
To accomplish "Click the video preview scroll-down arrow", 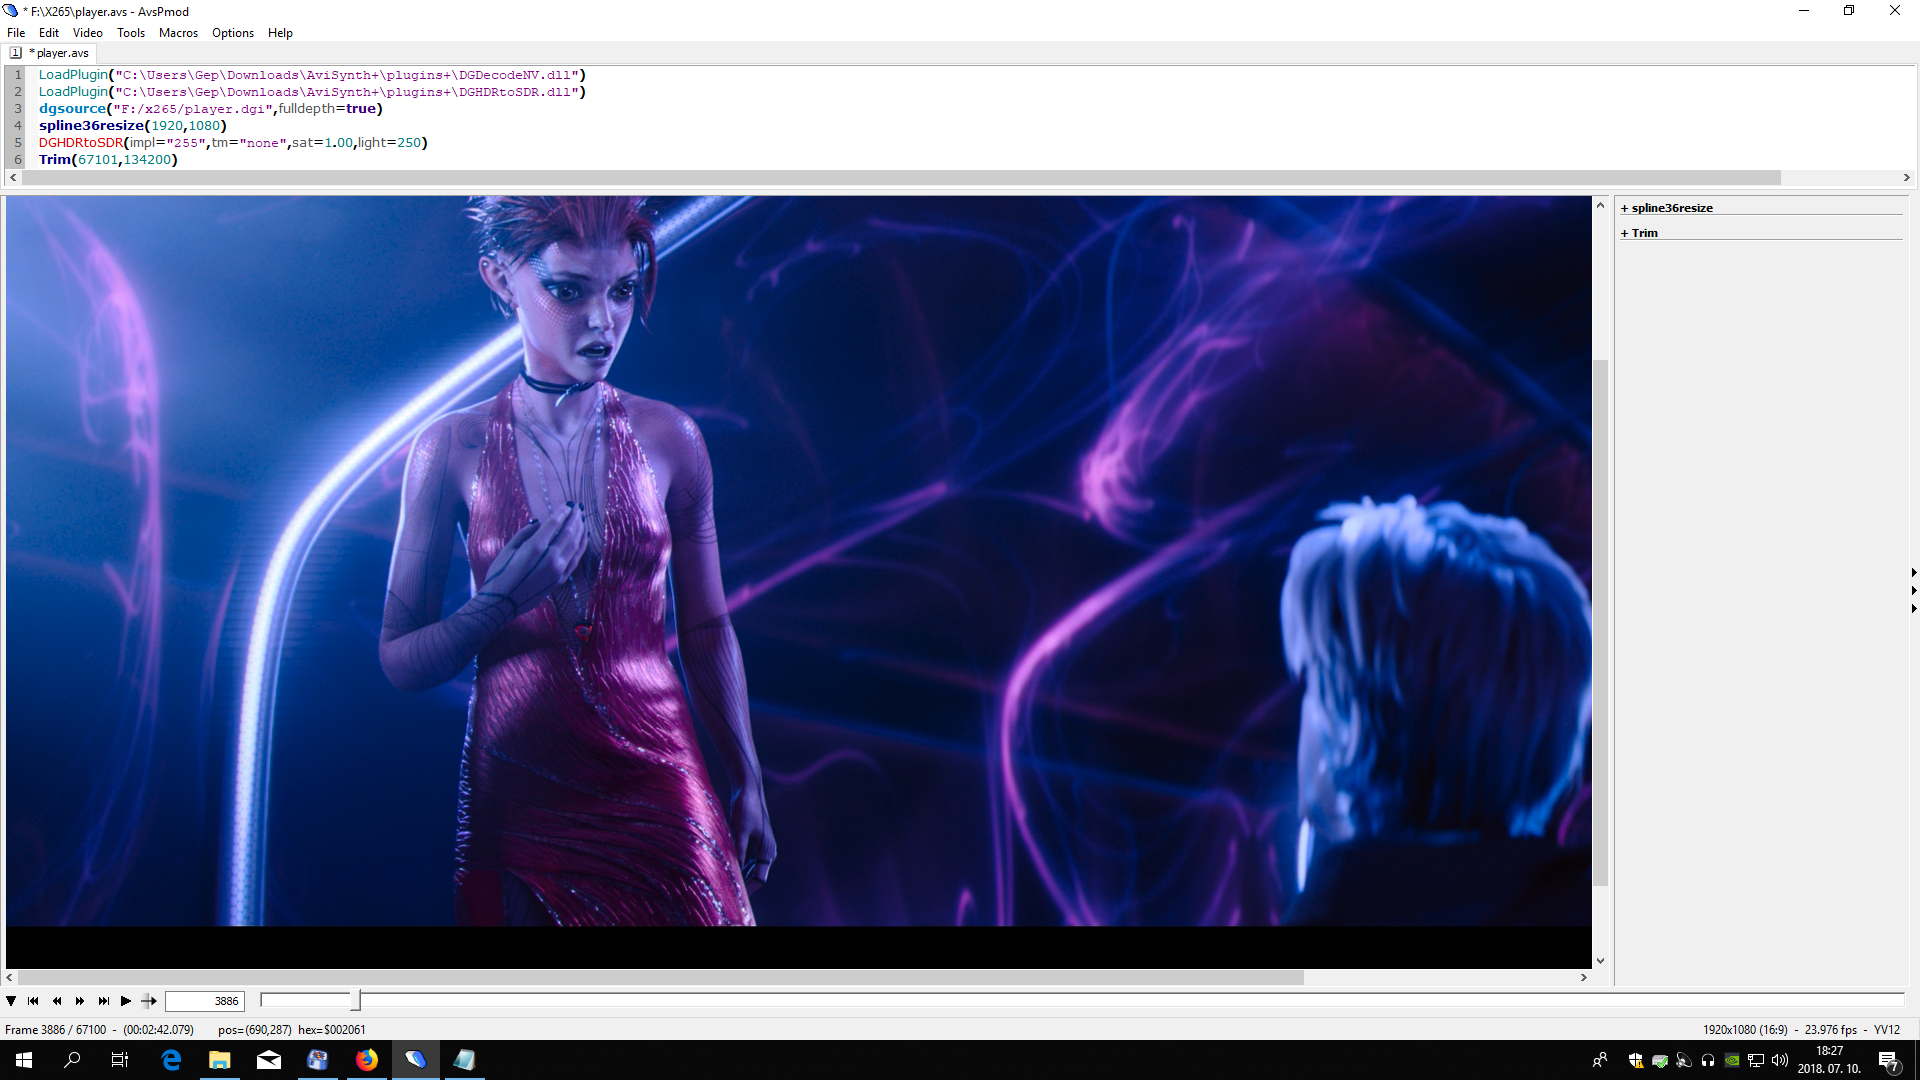I will pyautogui.click(x=1600, y=961).
